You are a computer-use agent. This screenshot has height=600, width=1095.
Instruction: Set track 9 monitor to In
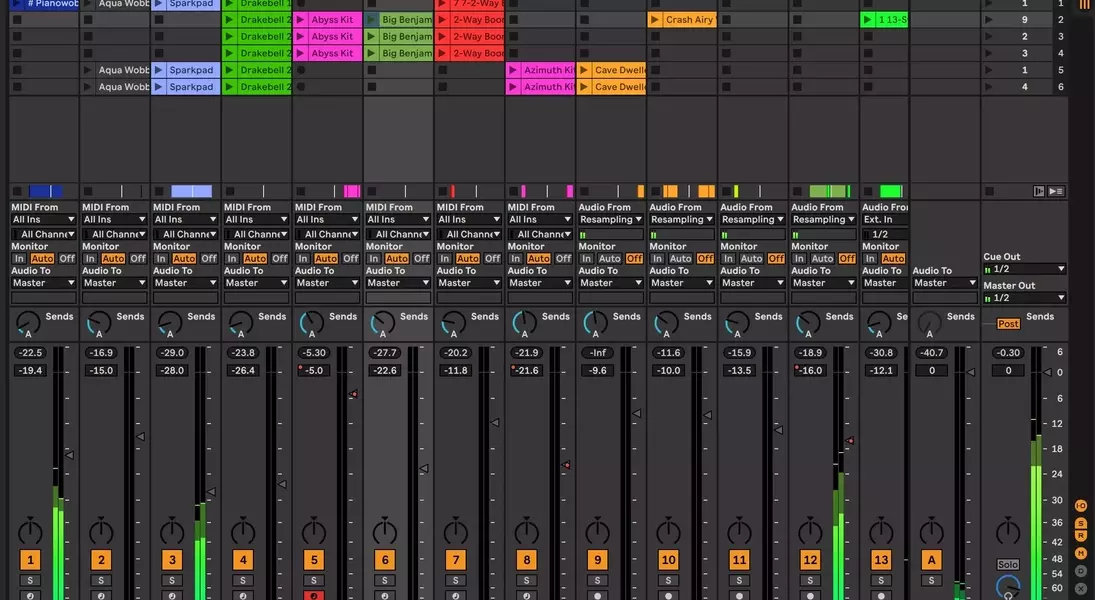pos(586,259)
